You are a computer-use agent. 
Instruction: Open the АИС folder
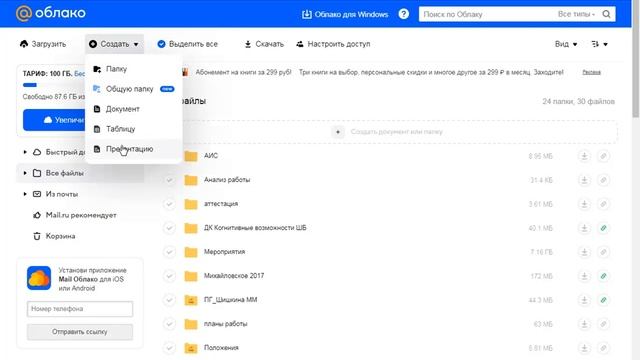(211, 156)
